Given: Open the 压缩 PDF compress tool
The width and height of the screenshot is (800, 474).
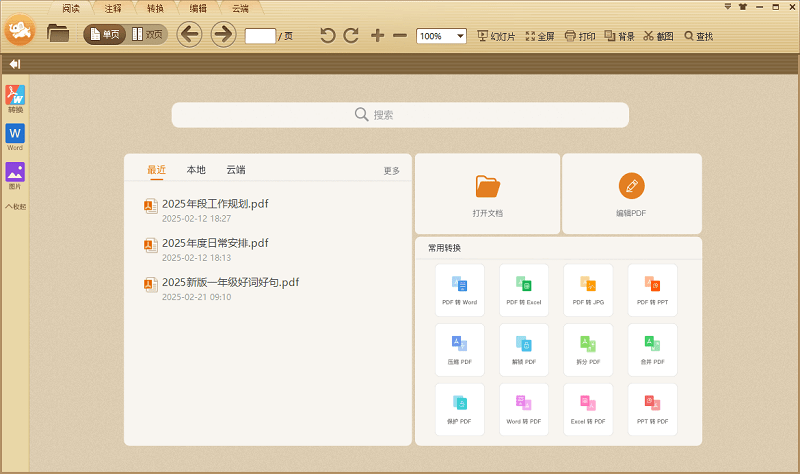Looking at the screenshot, I should coord(460,348).
